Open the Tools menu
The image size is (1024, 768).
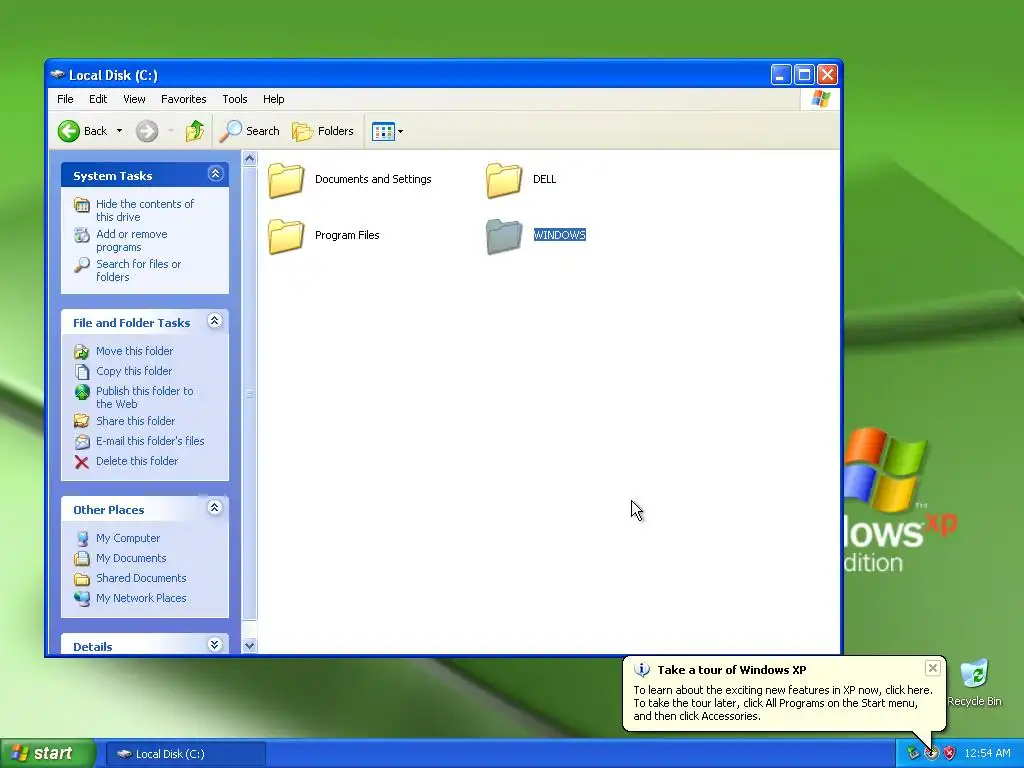coord(234,99)
